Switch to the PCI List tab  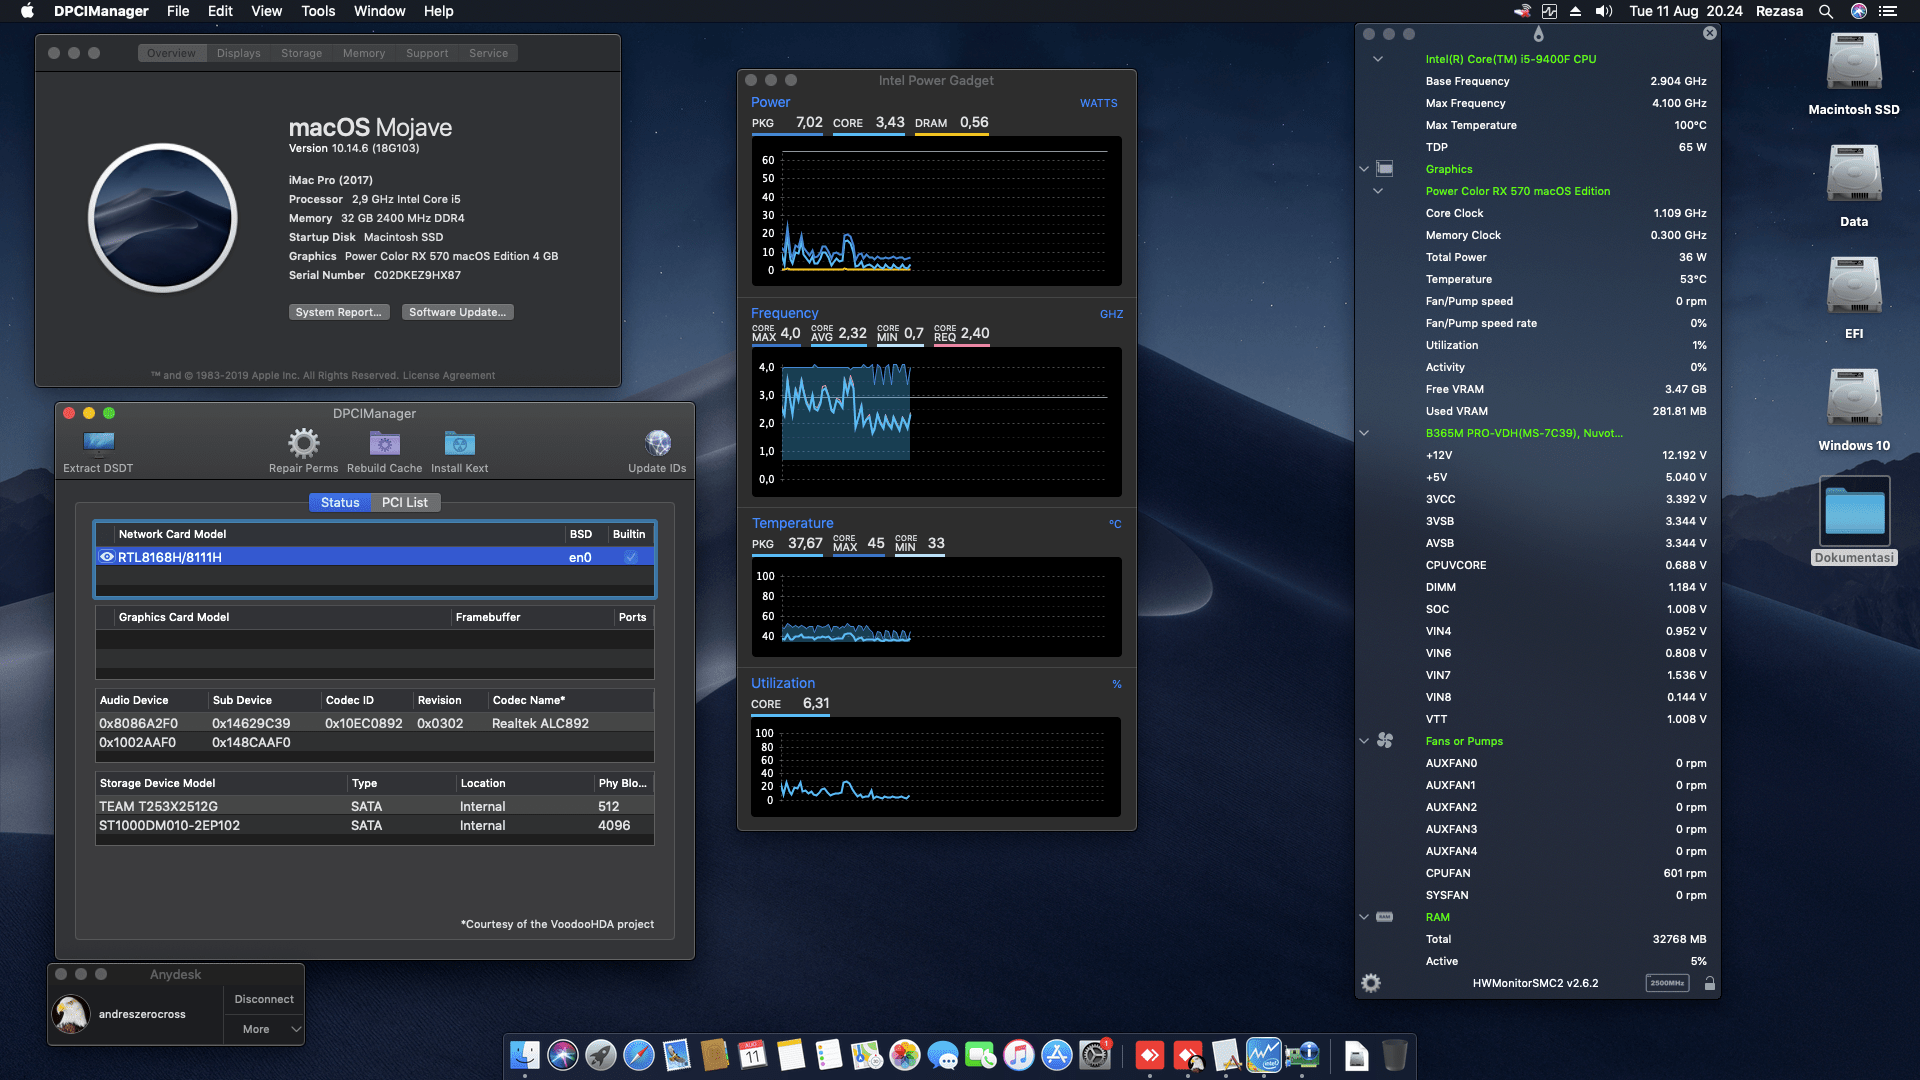pos(405,502)
